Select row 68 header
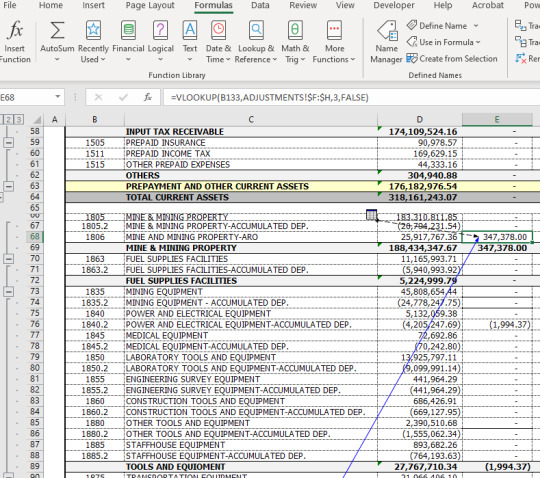This screenshot has width=540, height=478. 34,237
